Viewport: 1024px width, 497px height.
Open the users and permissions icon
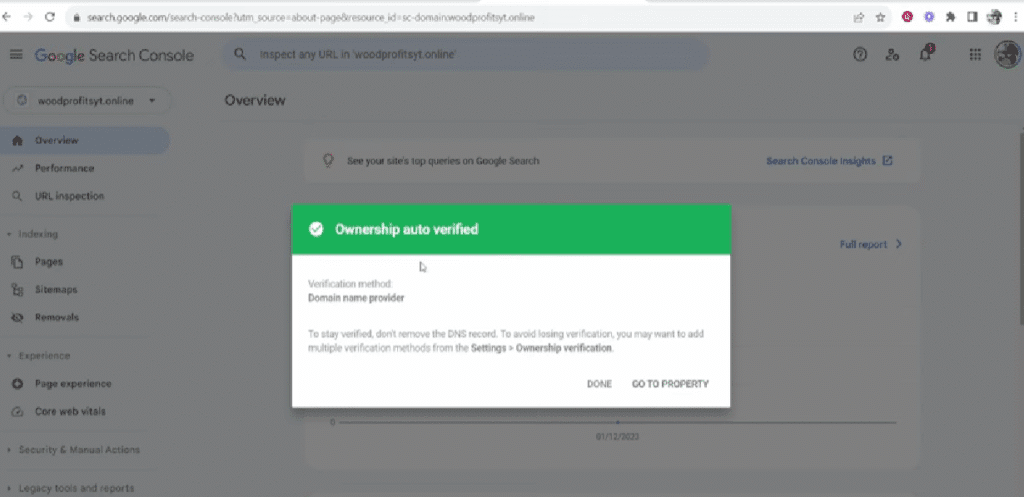[x=892, y=56]
